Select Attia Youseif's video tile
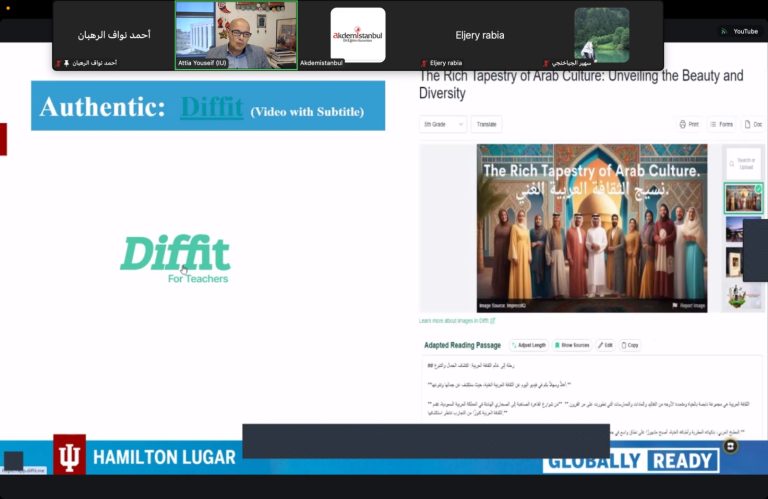 point(236,35)
